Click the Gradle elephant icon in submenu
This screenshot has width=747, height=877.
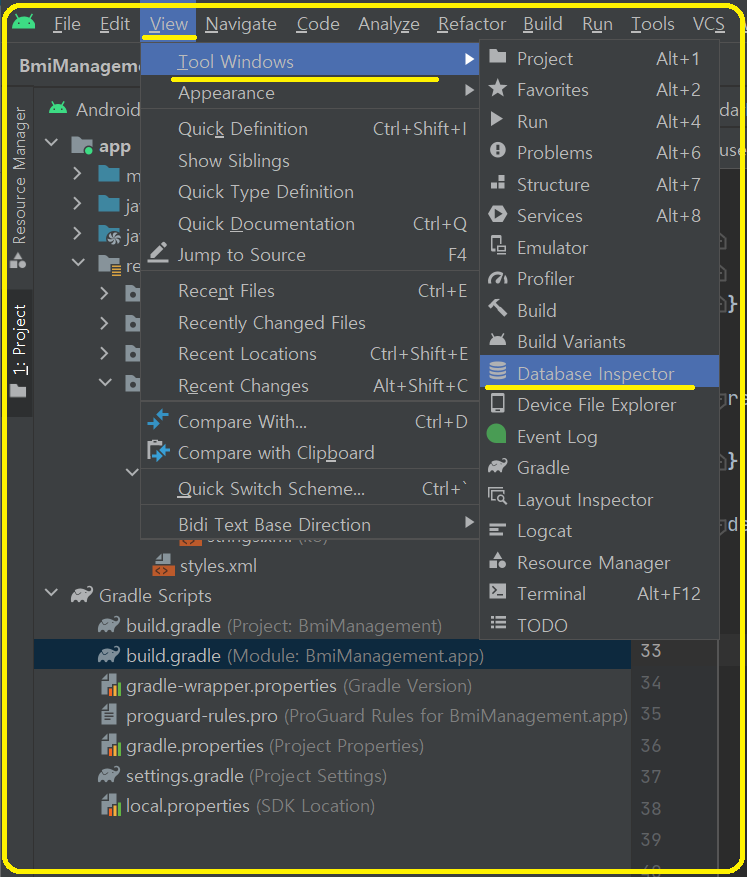pos(498,467)
